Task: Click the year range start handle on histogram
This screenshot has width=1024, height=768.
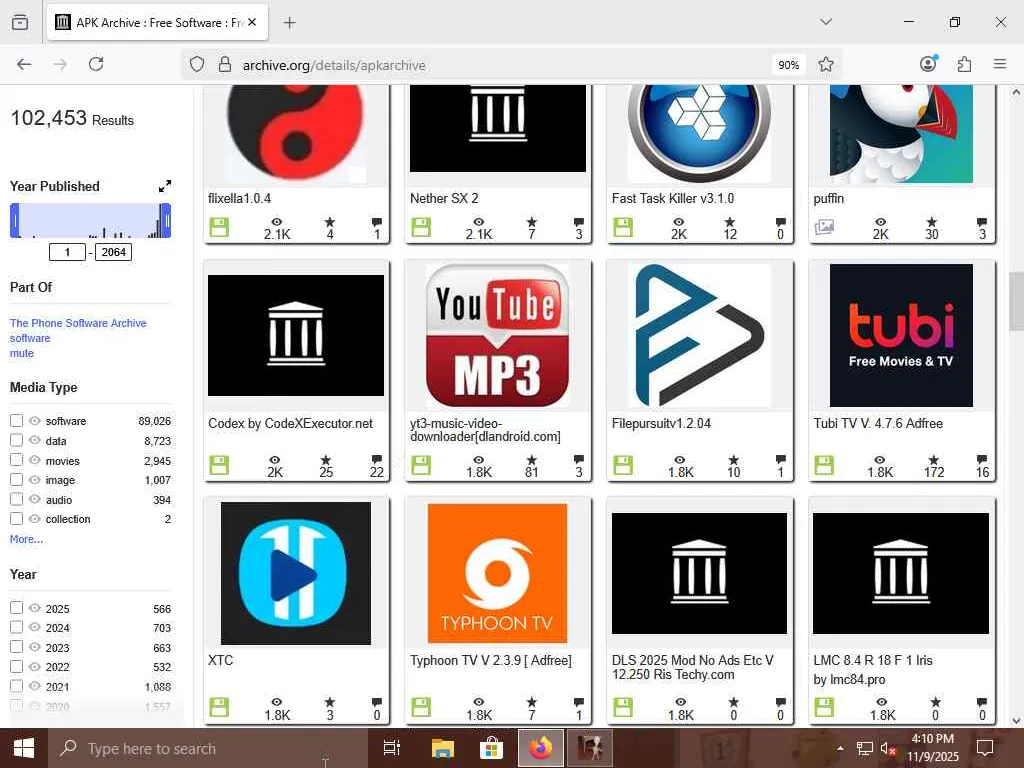Action: 14,220
